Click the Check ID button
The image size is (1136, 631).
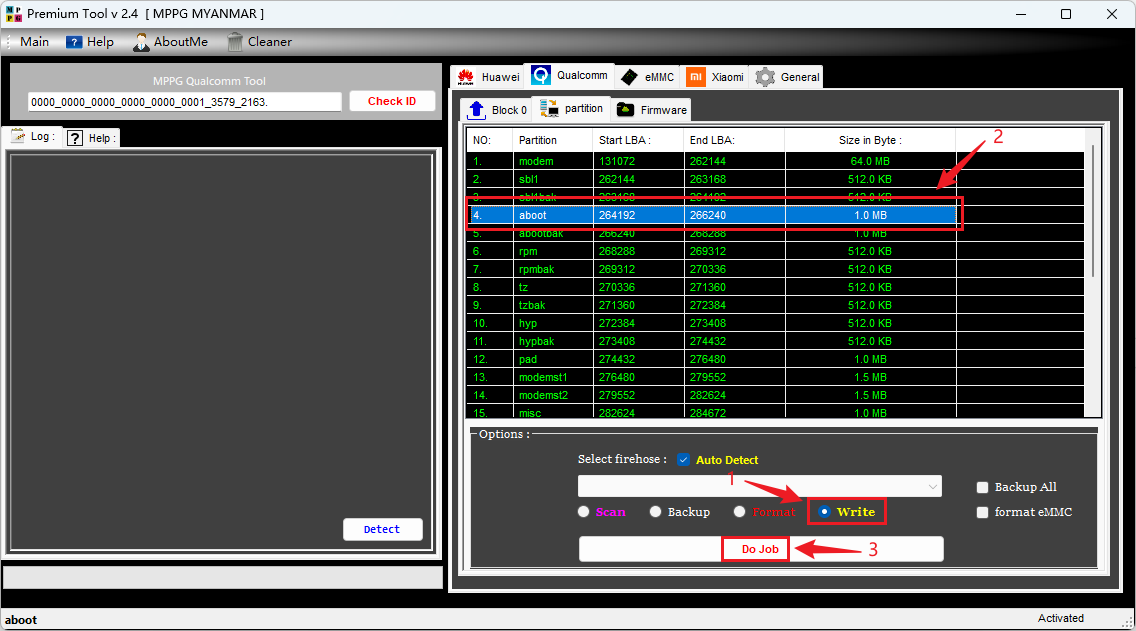[392, 101]
